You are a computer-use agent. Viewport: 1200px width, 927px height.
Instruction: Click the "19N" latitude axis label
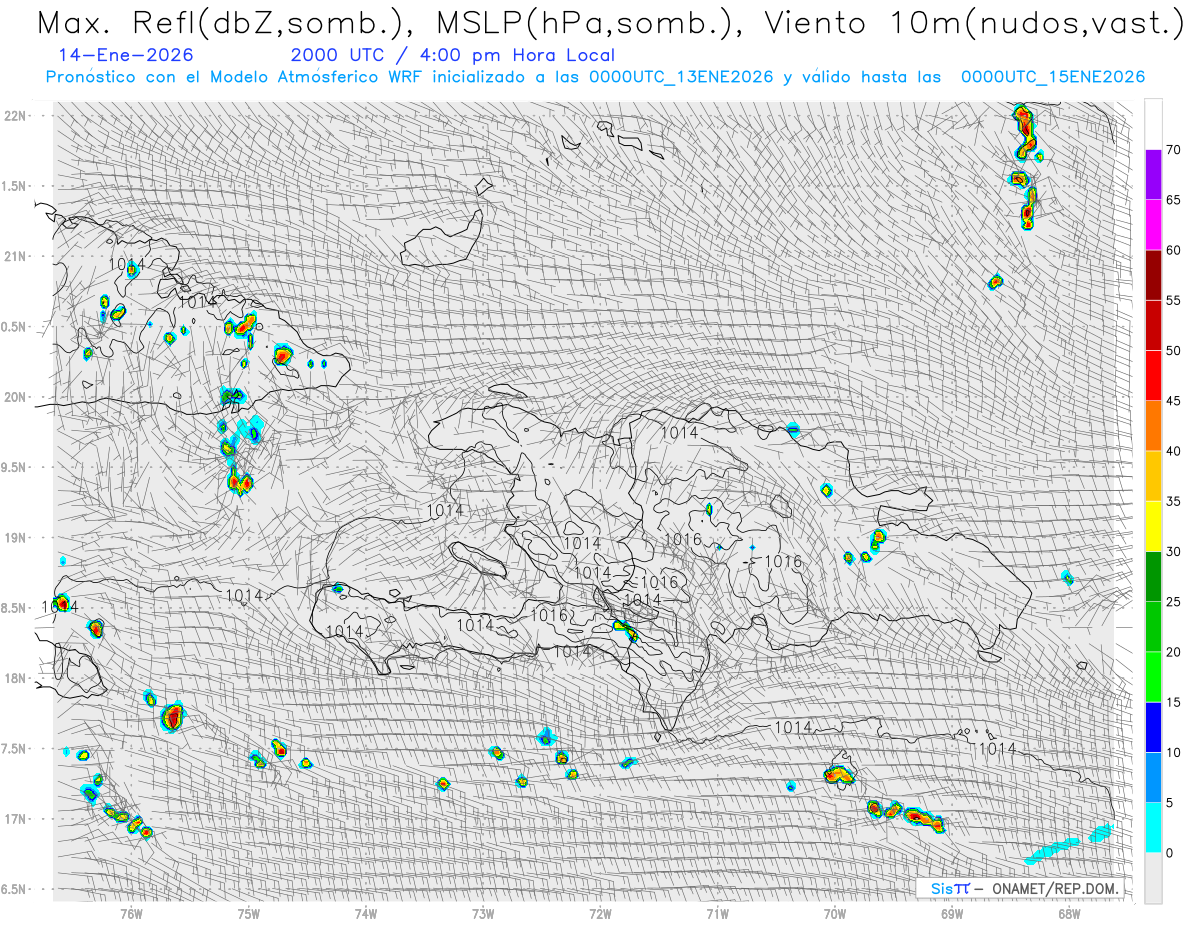click(x=16, y=537)
